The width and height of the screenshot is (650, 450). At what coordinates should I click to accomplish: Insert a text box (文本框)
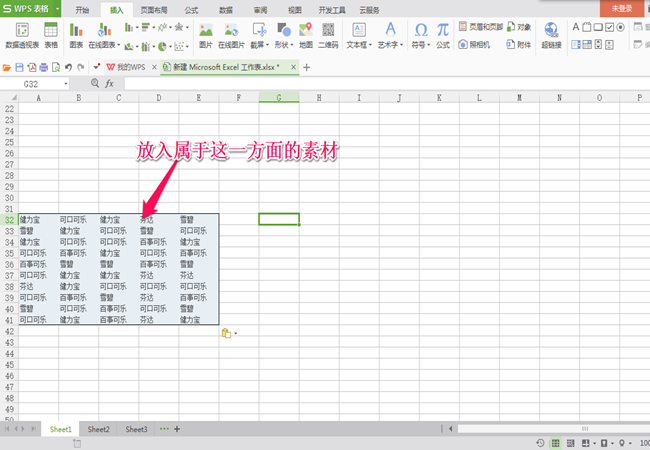pyautogui.click(x=359, y=36)
